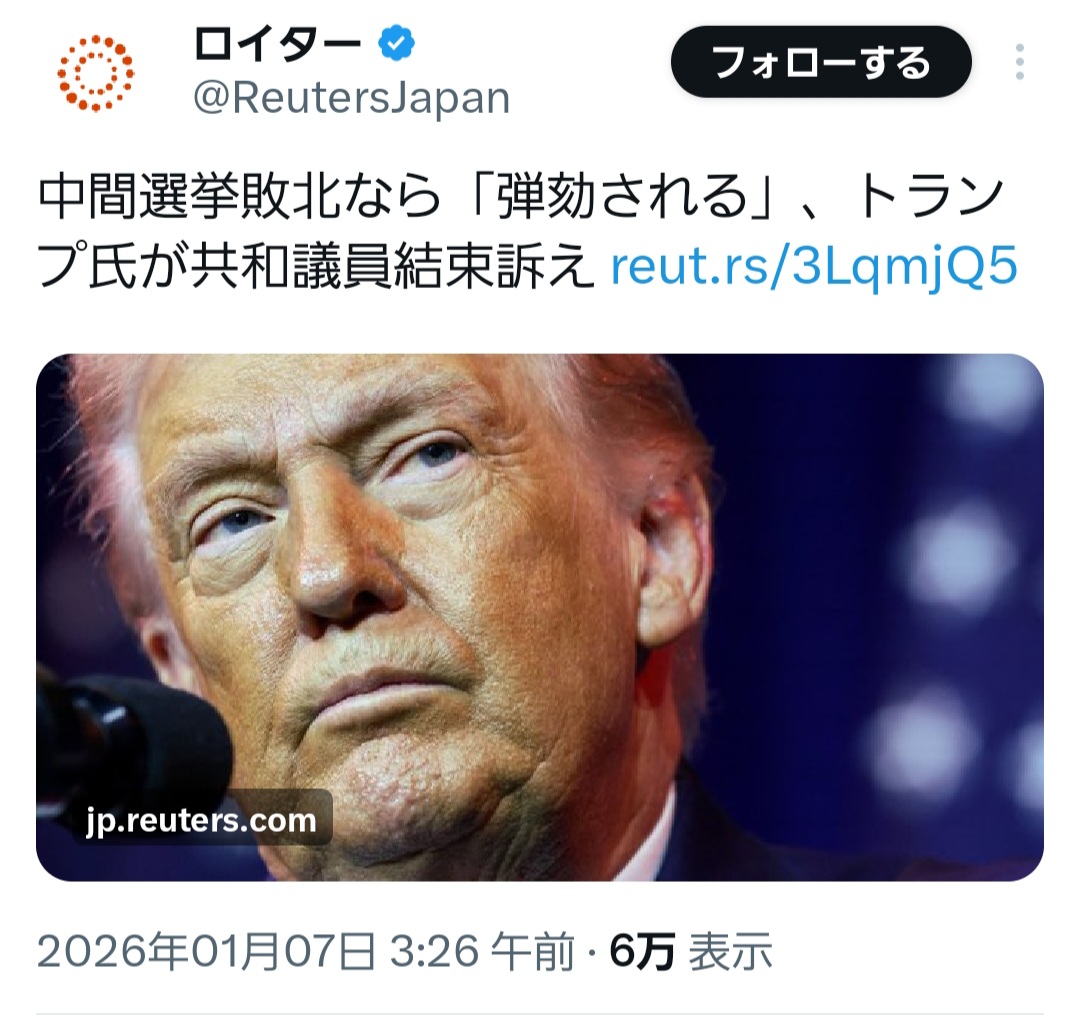Click the tweet headline text 中間選挙敗北なら

[x=239, y=196]
